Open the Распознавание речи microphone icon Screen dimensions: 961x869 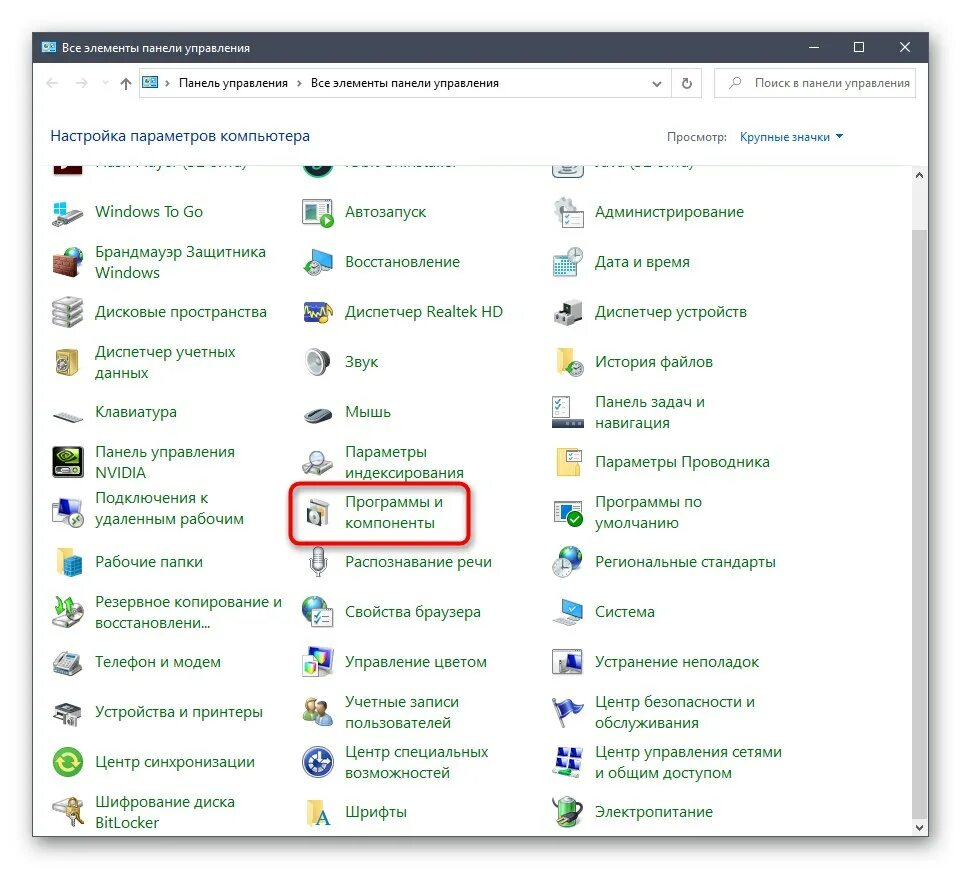(x=317, y=562)
